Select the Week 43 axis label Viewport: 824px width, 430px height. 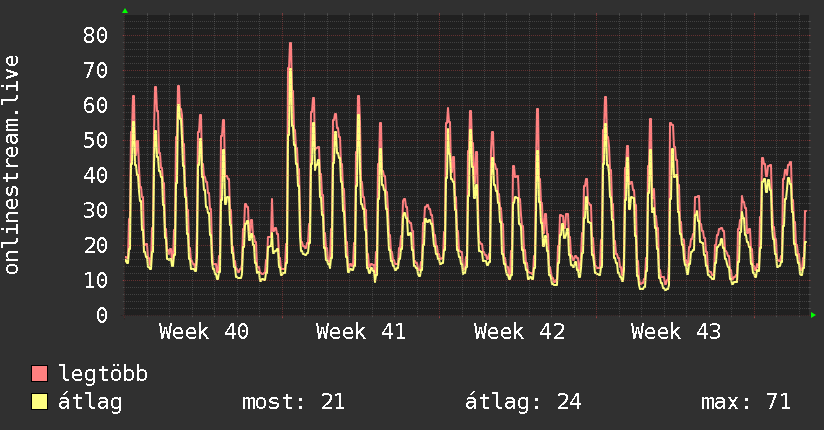tap(676, 332)
